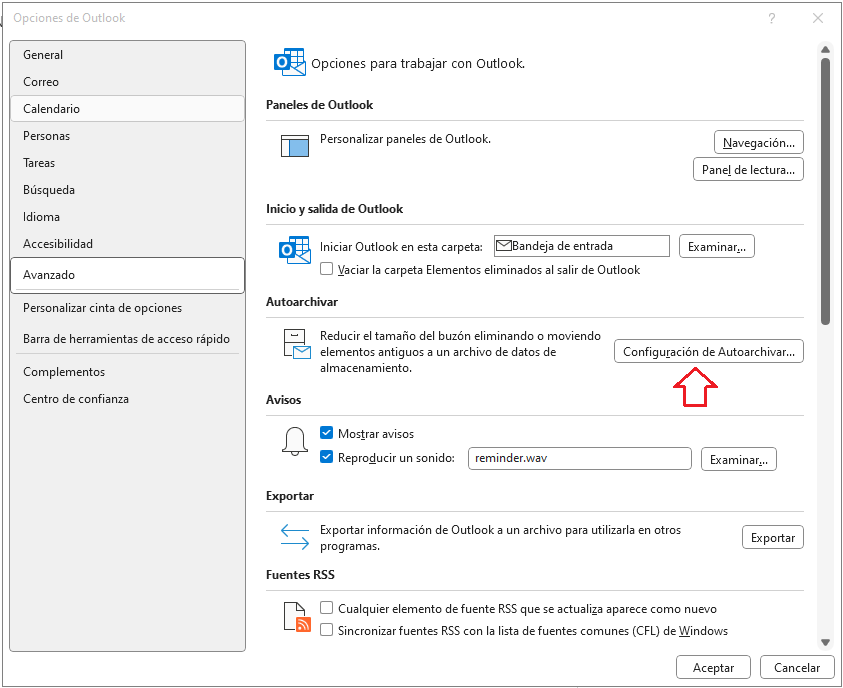Screen dimensions: 843x688
Task: Click the Export arrows icon
Action: (295, 537)
